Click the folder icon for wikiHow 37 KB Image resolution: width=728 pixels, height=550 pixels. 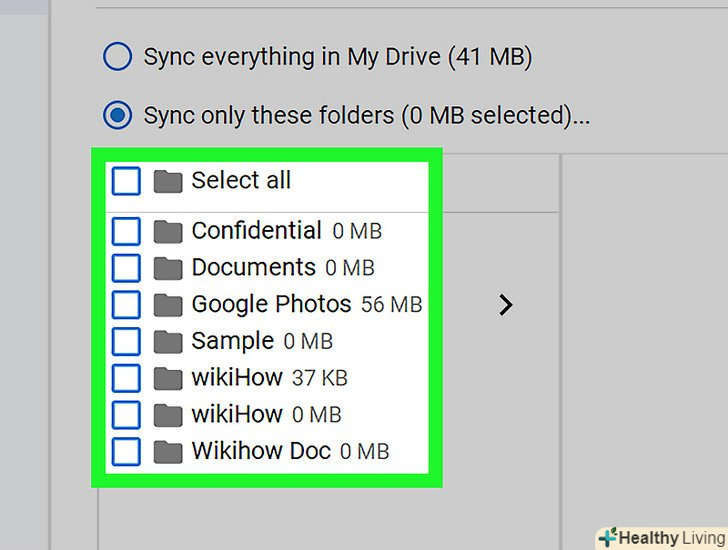point(168,378)
